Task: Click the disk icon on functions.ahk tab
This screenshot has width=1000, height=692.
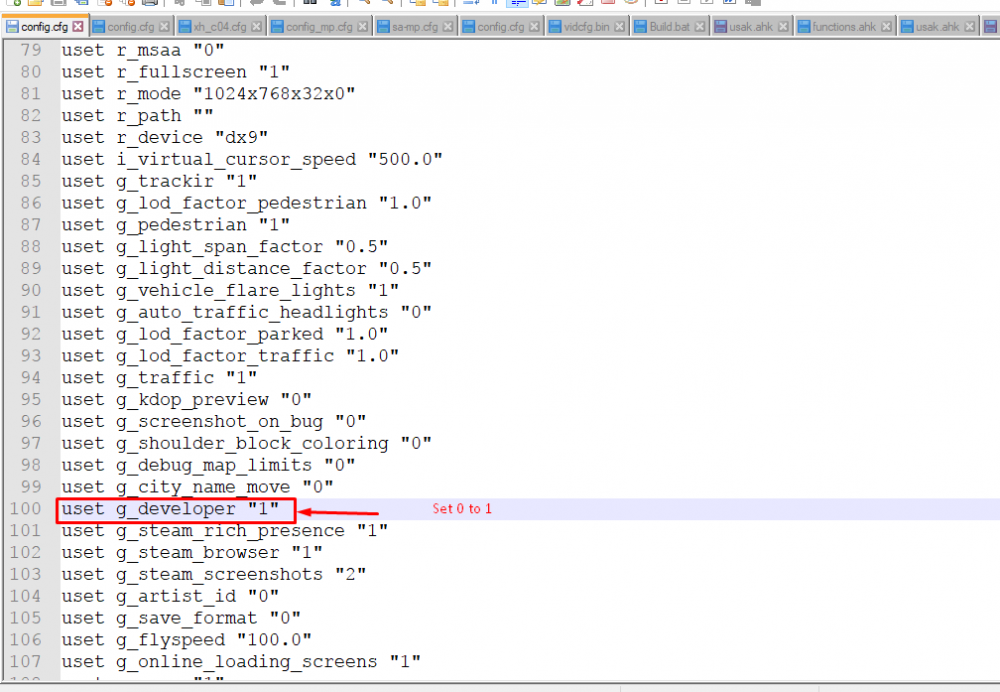Action: click(x=803, y=26)
